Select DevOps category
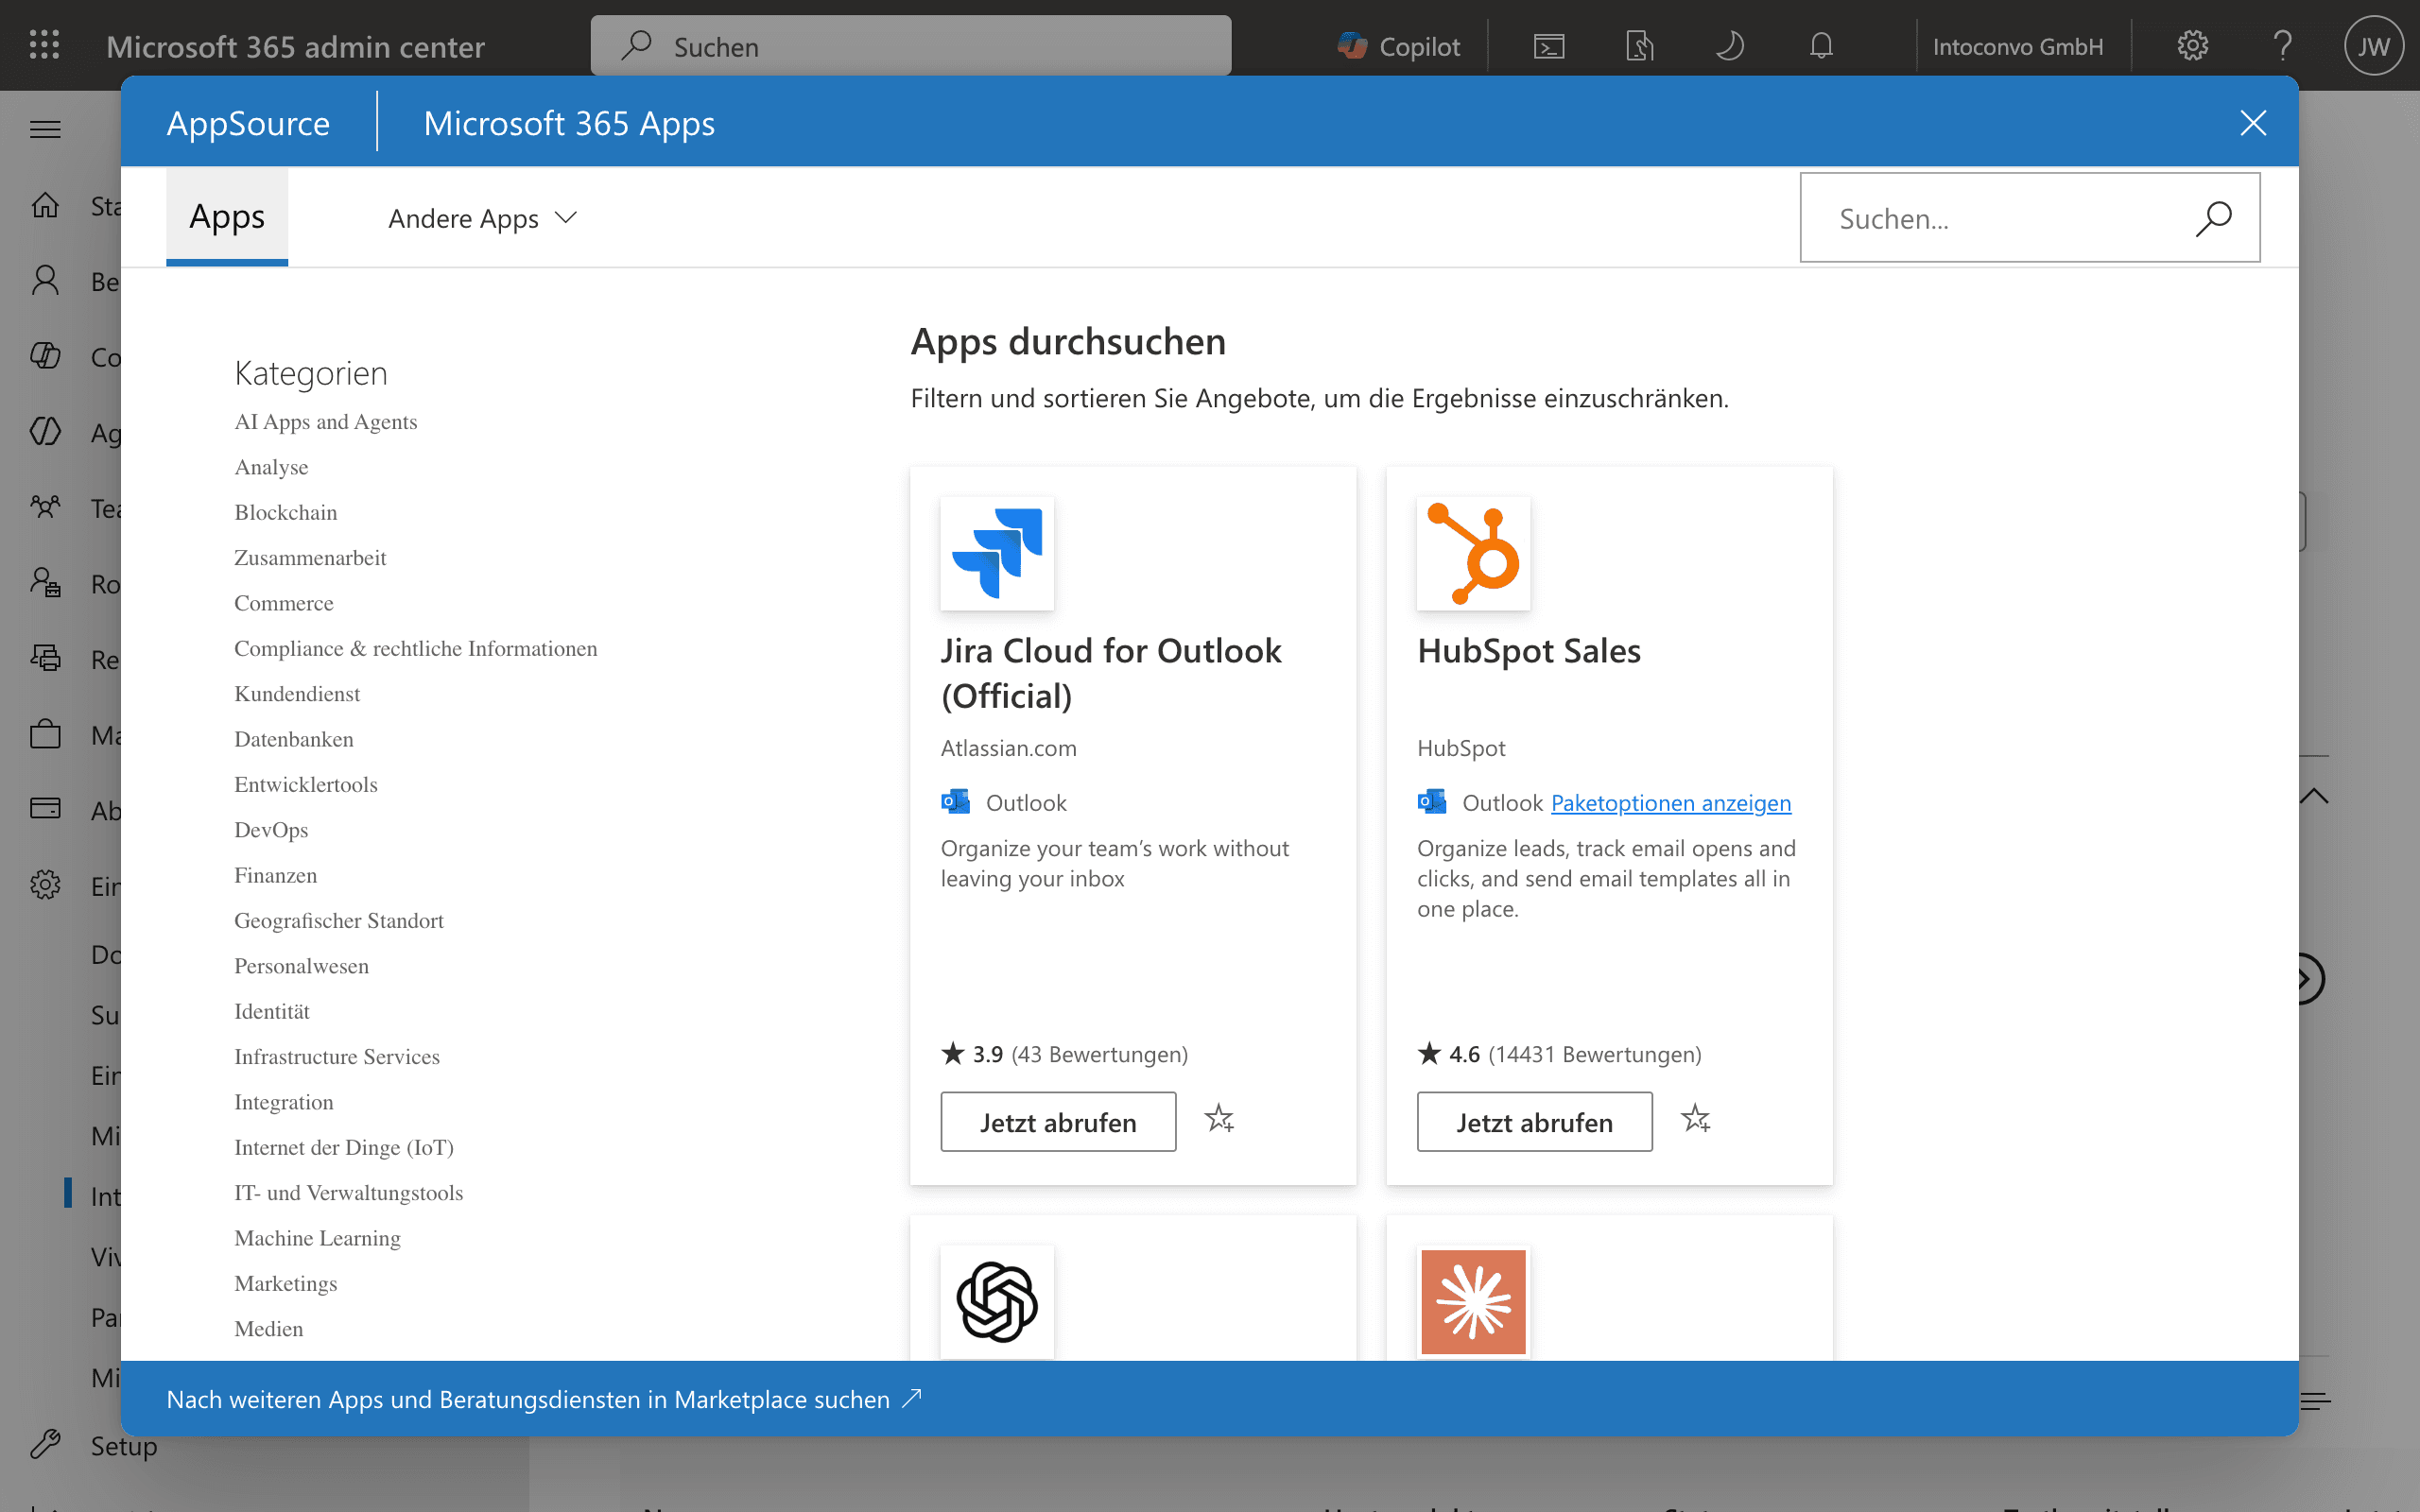Screen dimensions: 2420x1512 [271, 830]
